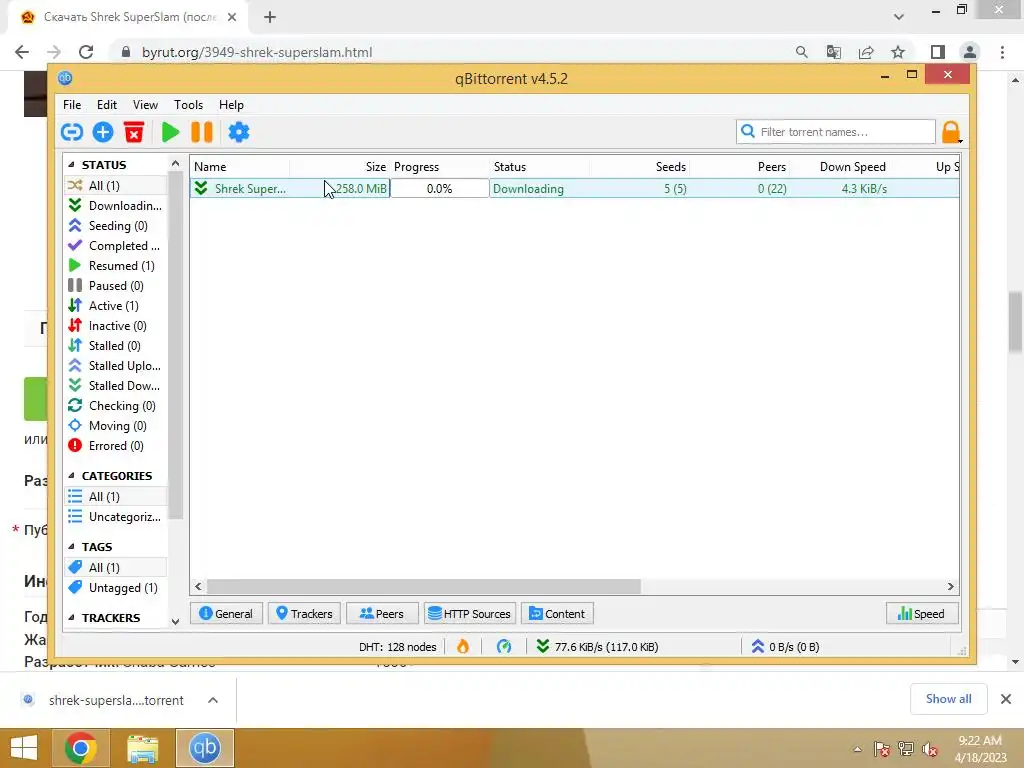Click the orange Pause icon
This screenshot has height=768, width=1024.
click(202, 133)
